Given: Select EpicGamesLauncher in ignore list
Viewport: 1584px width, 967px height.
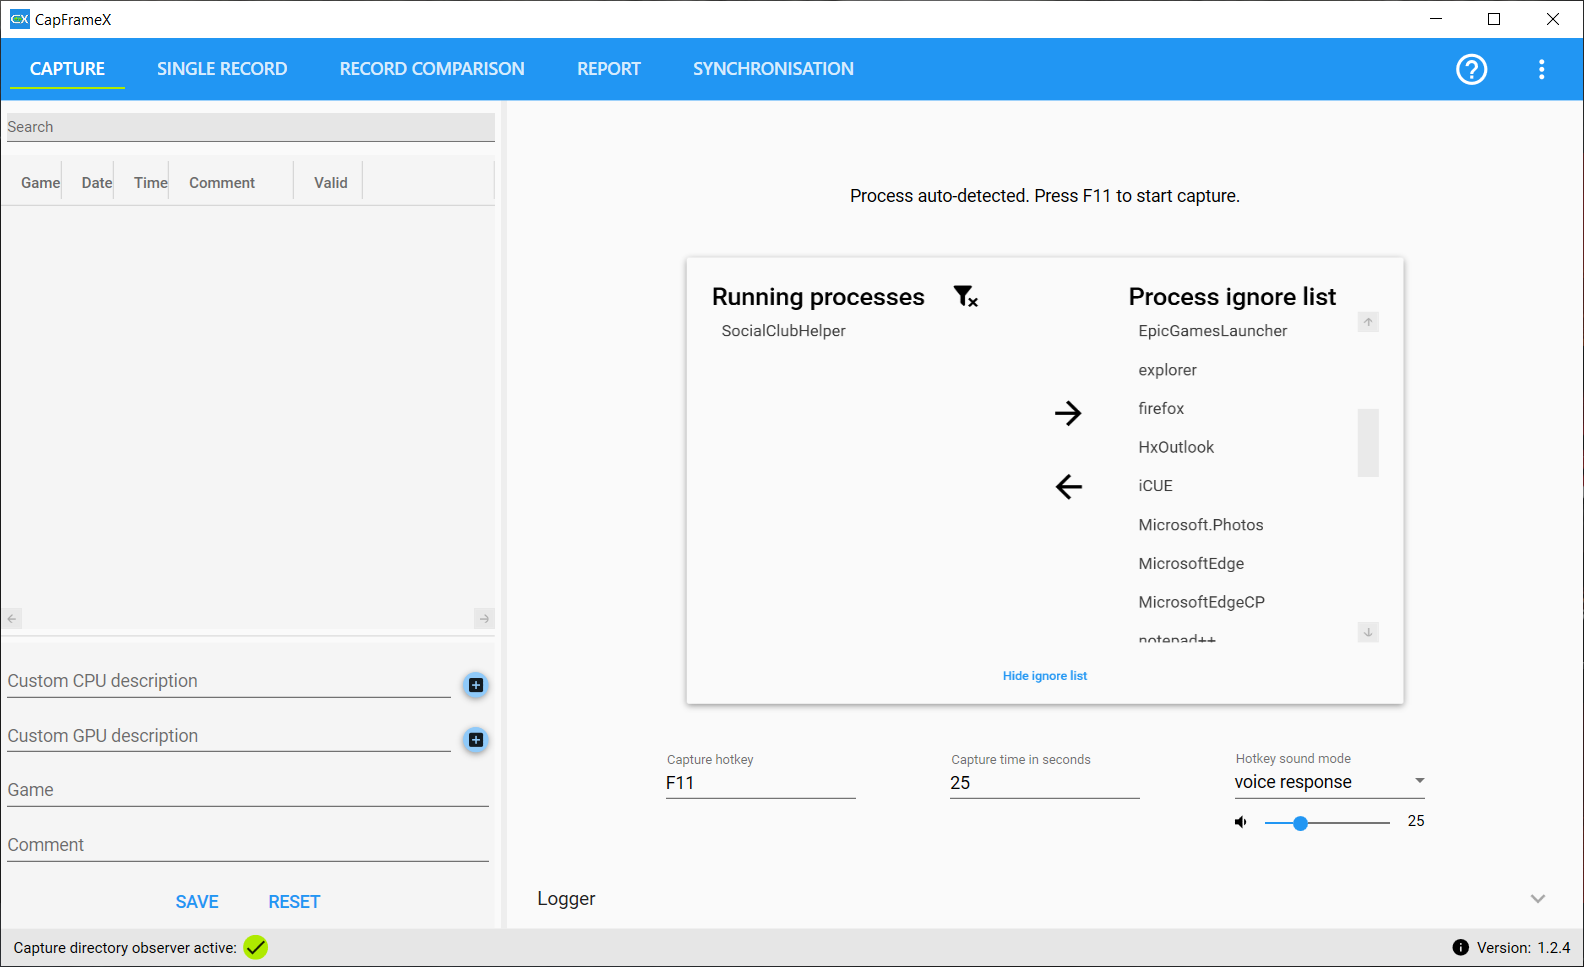Looking at the screenshot, I should pos(1213,331).
